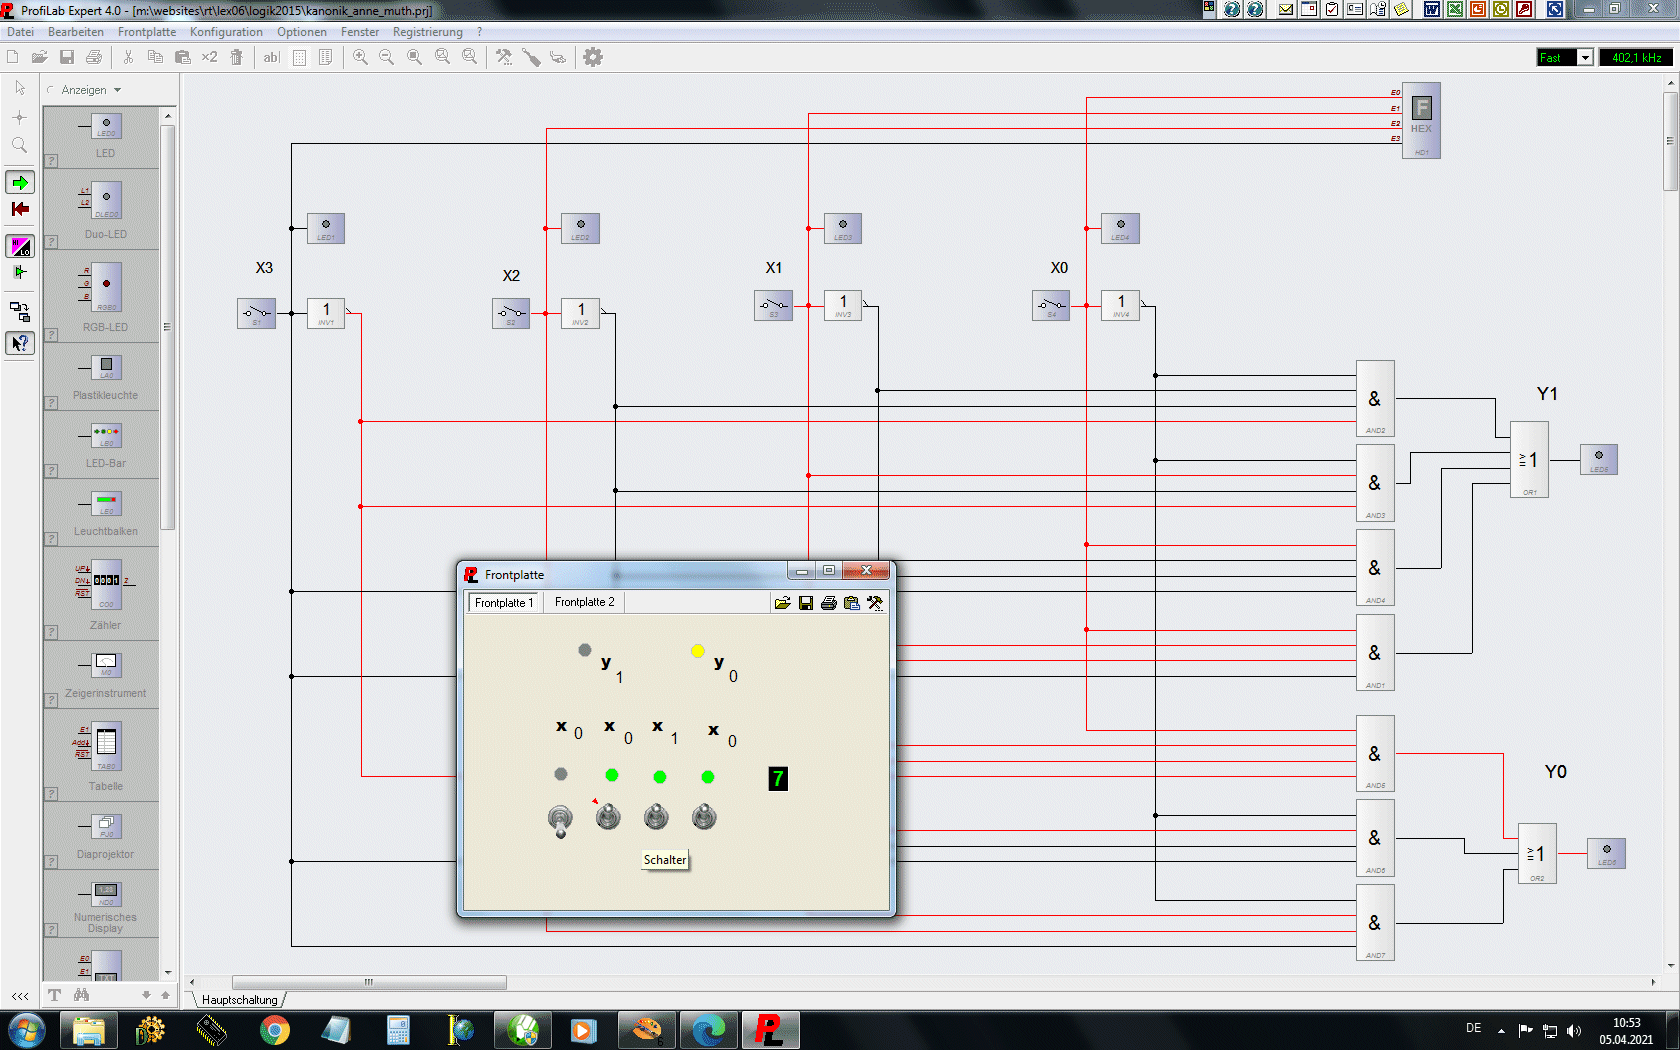Select the Hauptschaltung sheet tab

(x=240, y=1000)
